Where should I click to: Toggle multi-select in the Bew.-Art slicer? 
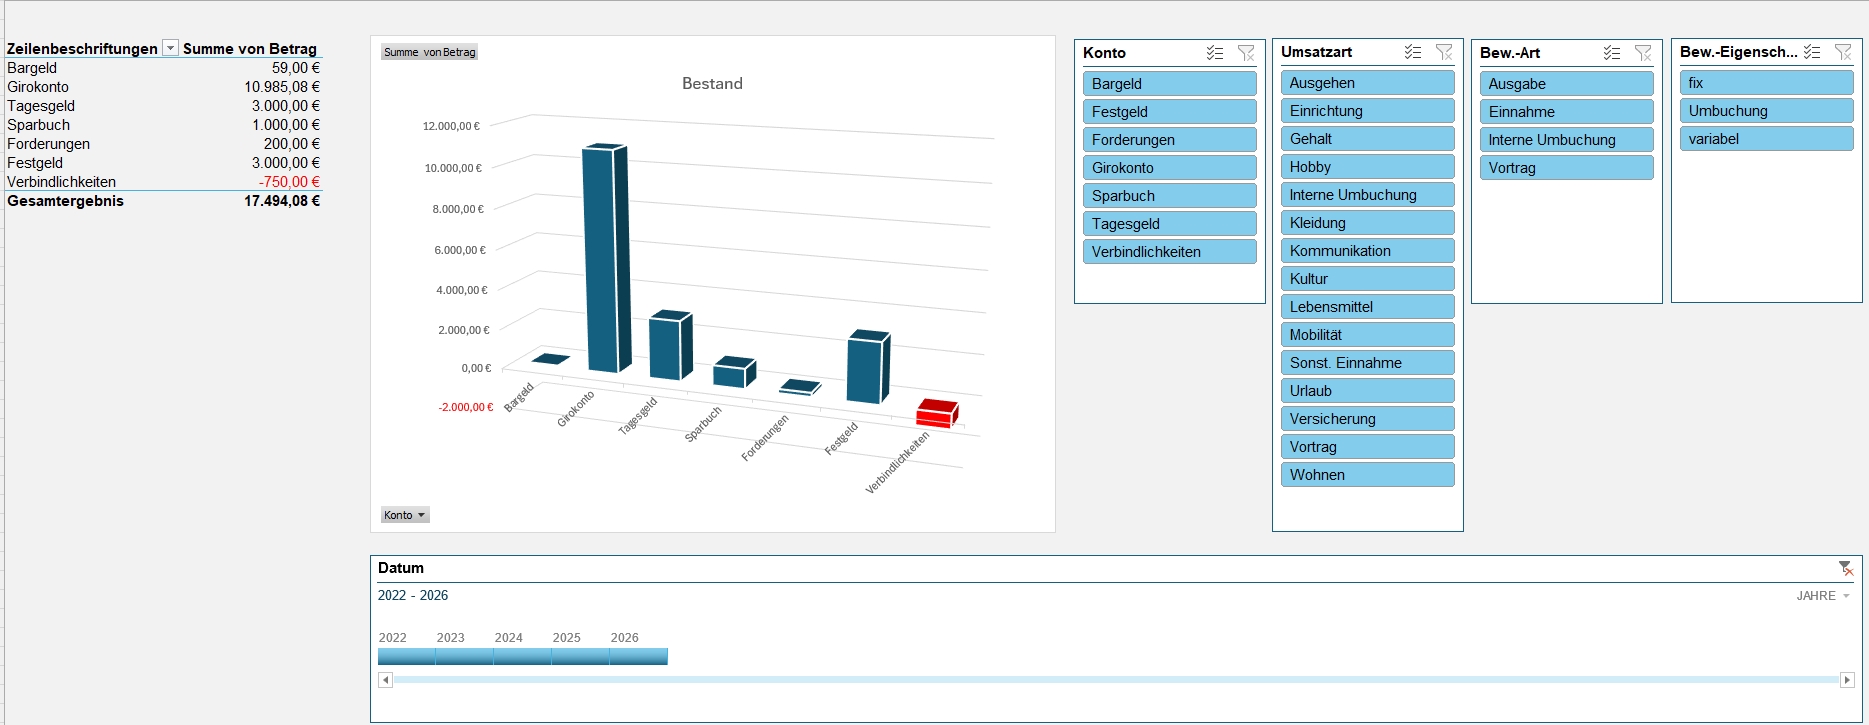(1611, 53)
